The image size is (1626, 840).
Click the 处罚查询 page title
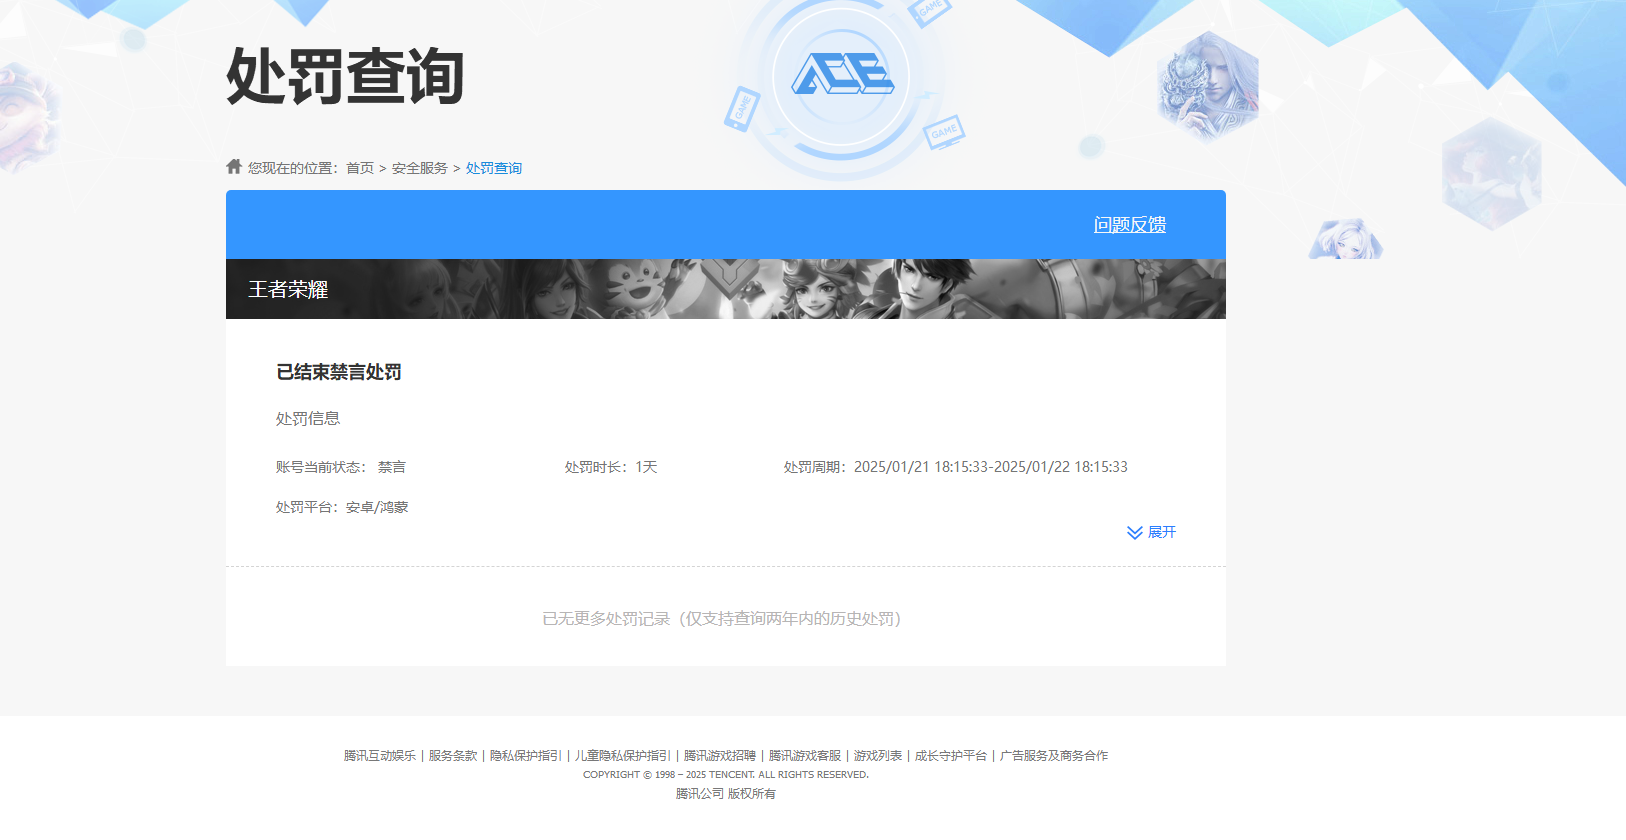[346, 76]
